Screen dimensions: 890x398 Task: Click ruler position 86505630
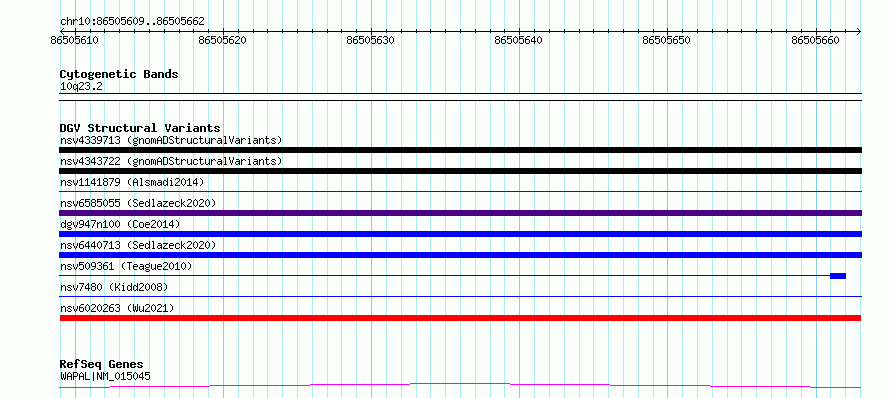[371, 40]
